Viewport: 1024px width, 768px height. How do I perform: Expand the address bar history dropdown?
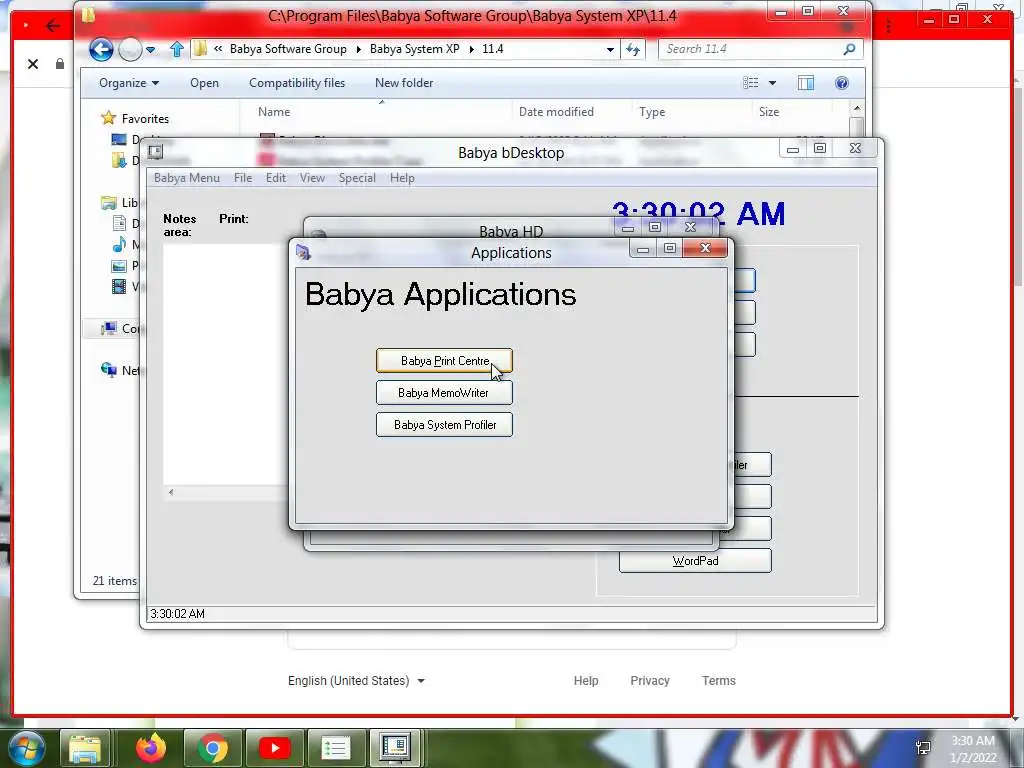click(610, 50)
